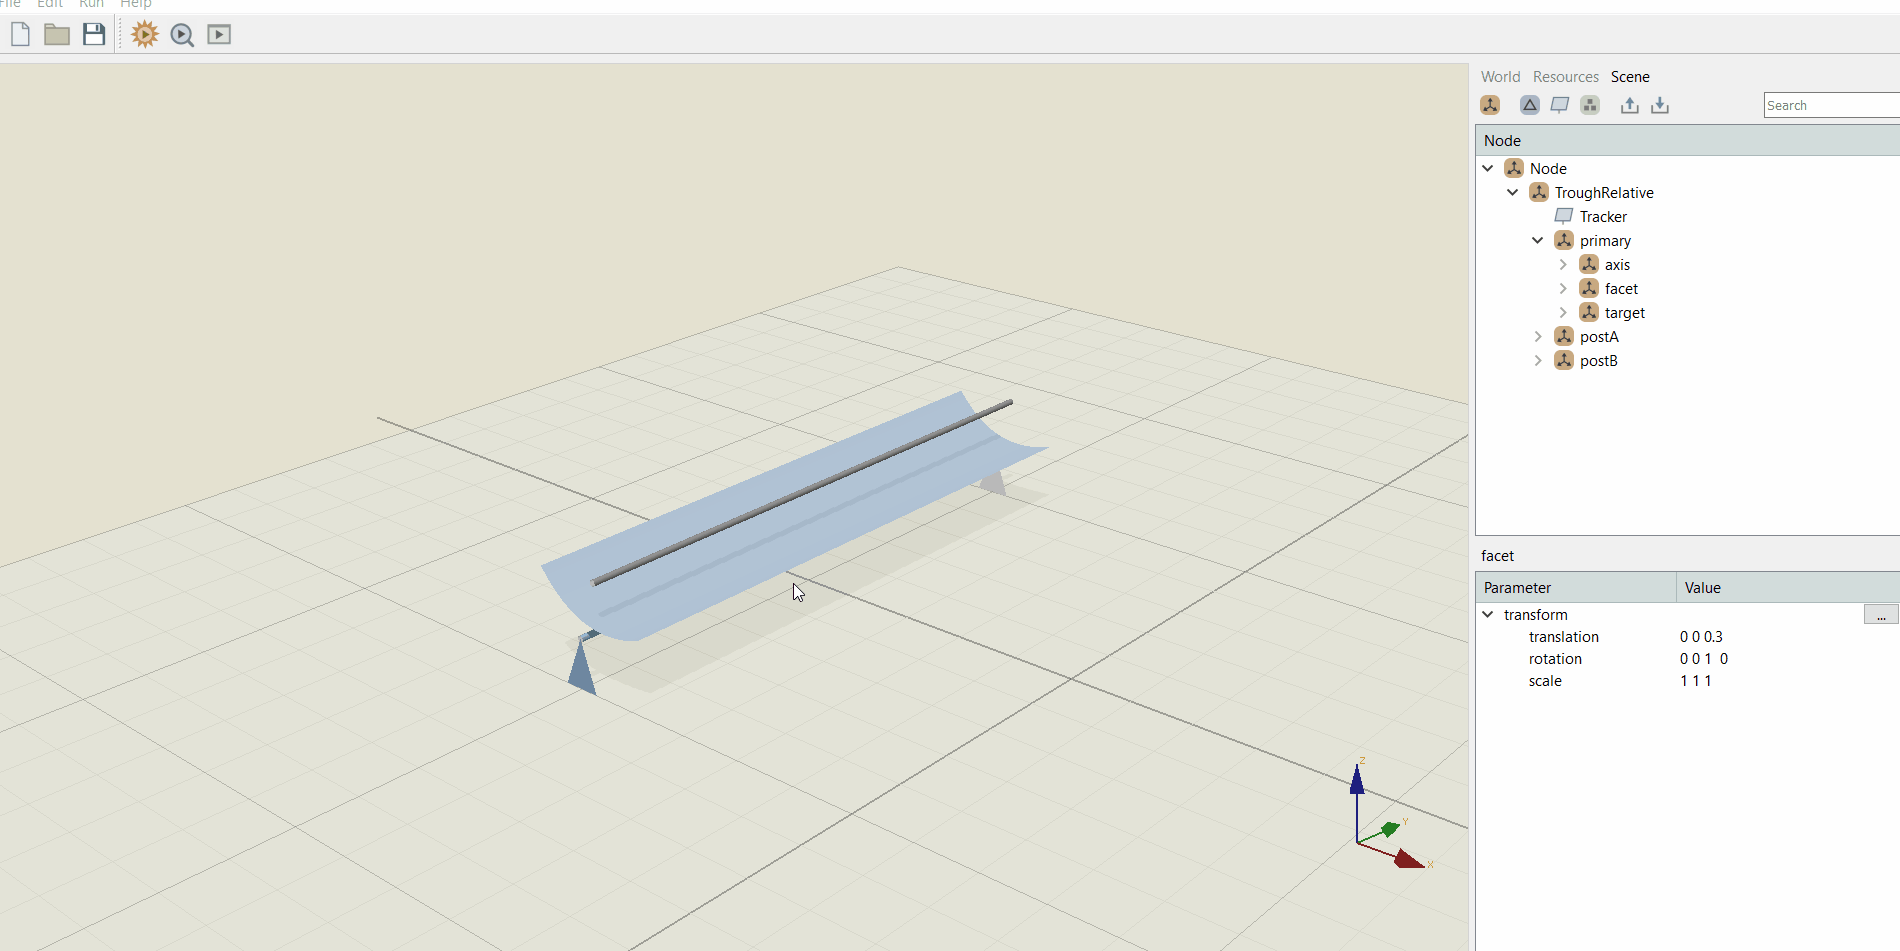Click the TroughRelative node icon
1900x951 pixels.
click(1539, 192)
